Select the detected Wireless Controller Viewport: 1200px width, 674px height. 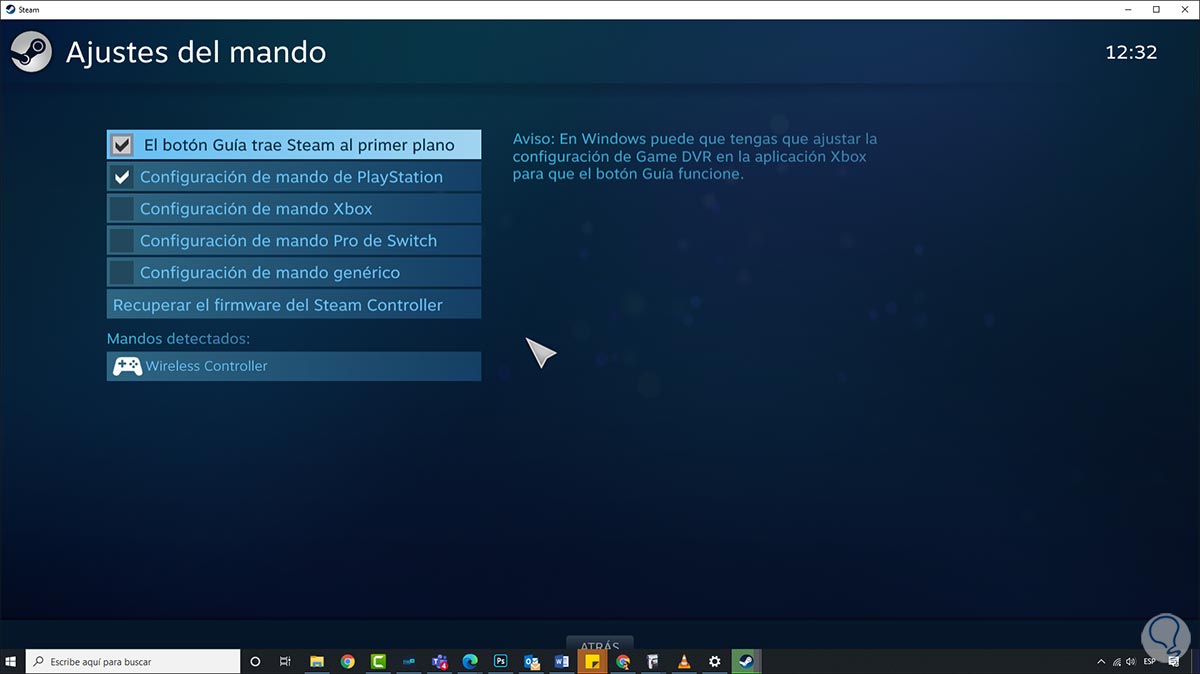pos(293,366)
